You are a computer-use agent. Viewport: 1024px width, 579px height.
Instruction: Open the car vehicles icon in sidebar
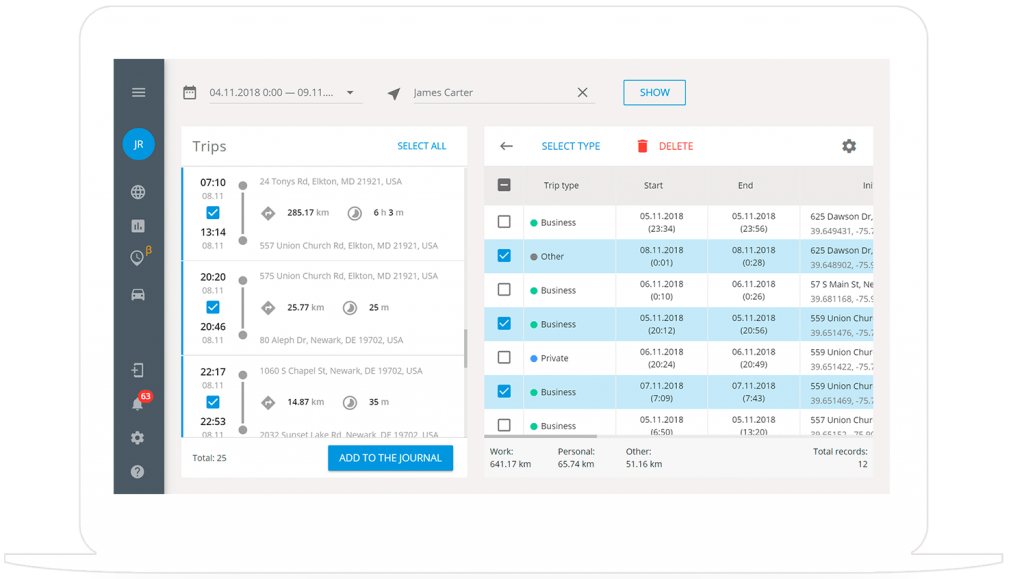tap(138, 294)
